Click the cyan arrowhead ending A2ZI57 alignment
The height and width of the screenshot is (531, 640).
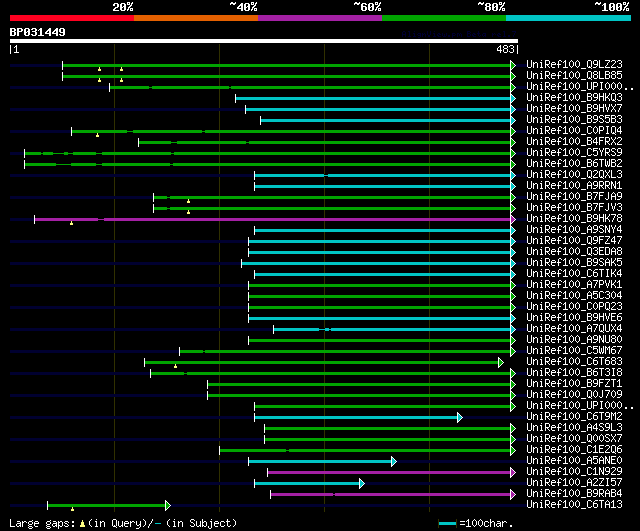[362, 484]
